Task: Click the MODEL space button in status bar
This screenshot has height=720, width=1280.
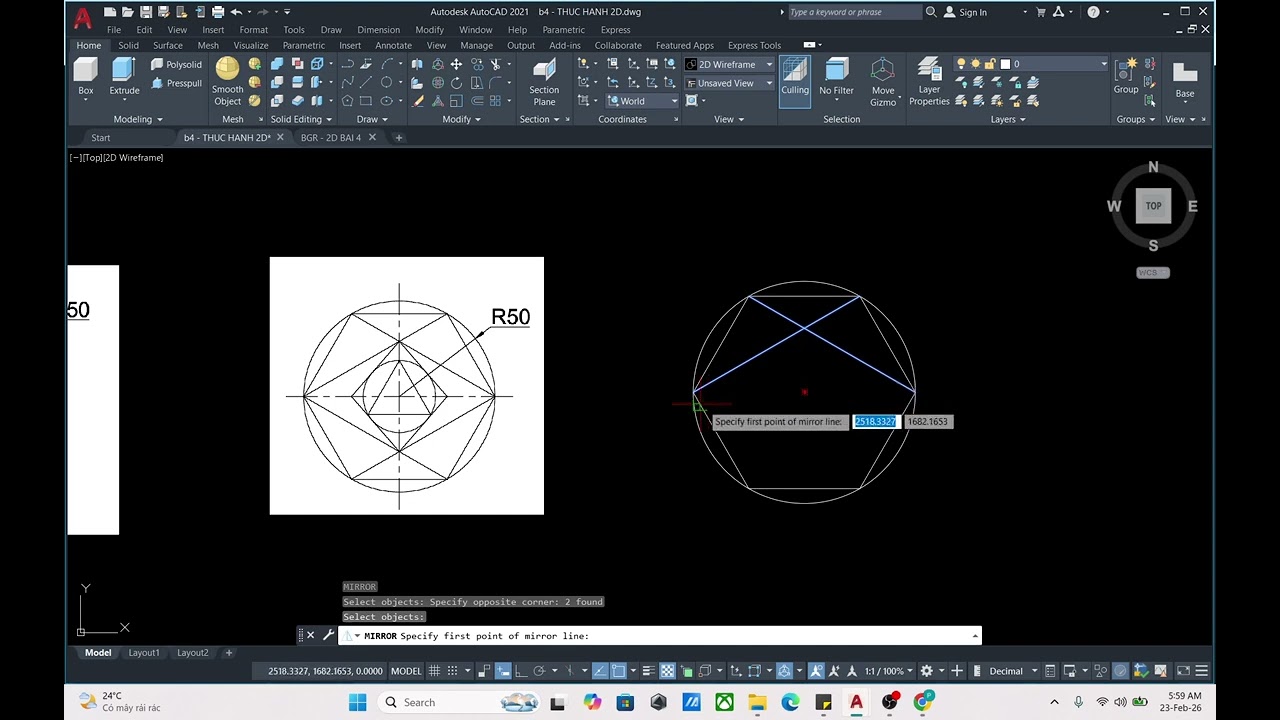Action: pyautogui.click(x=405, y=671)
